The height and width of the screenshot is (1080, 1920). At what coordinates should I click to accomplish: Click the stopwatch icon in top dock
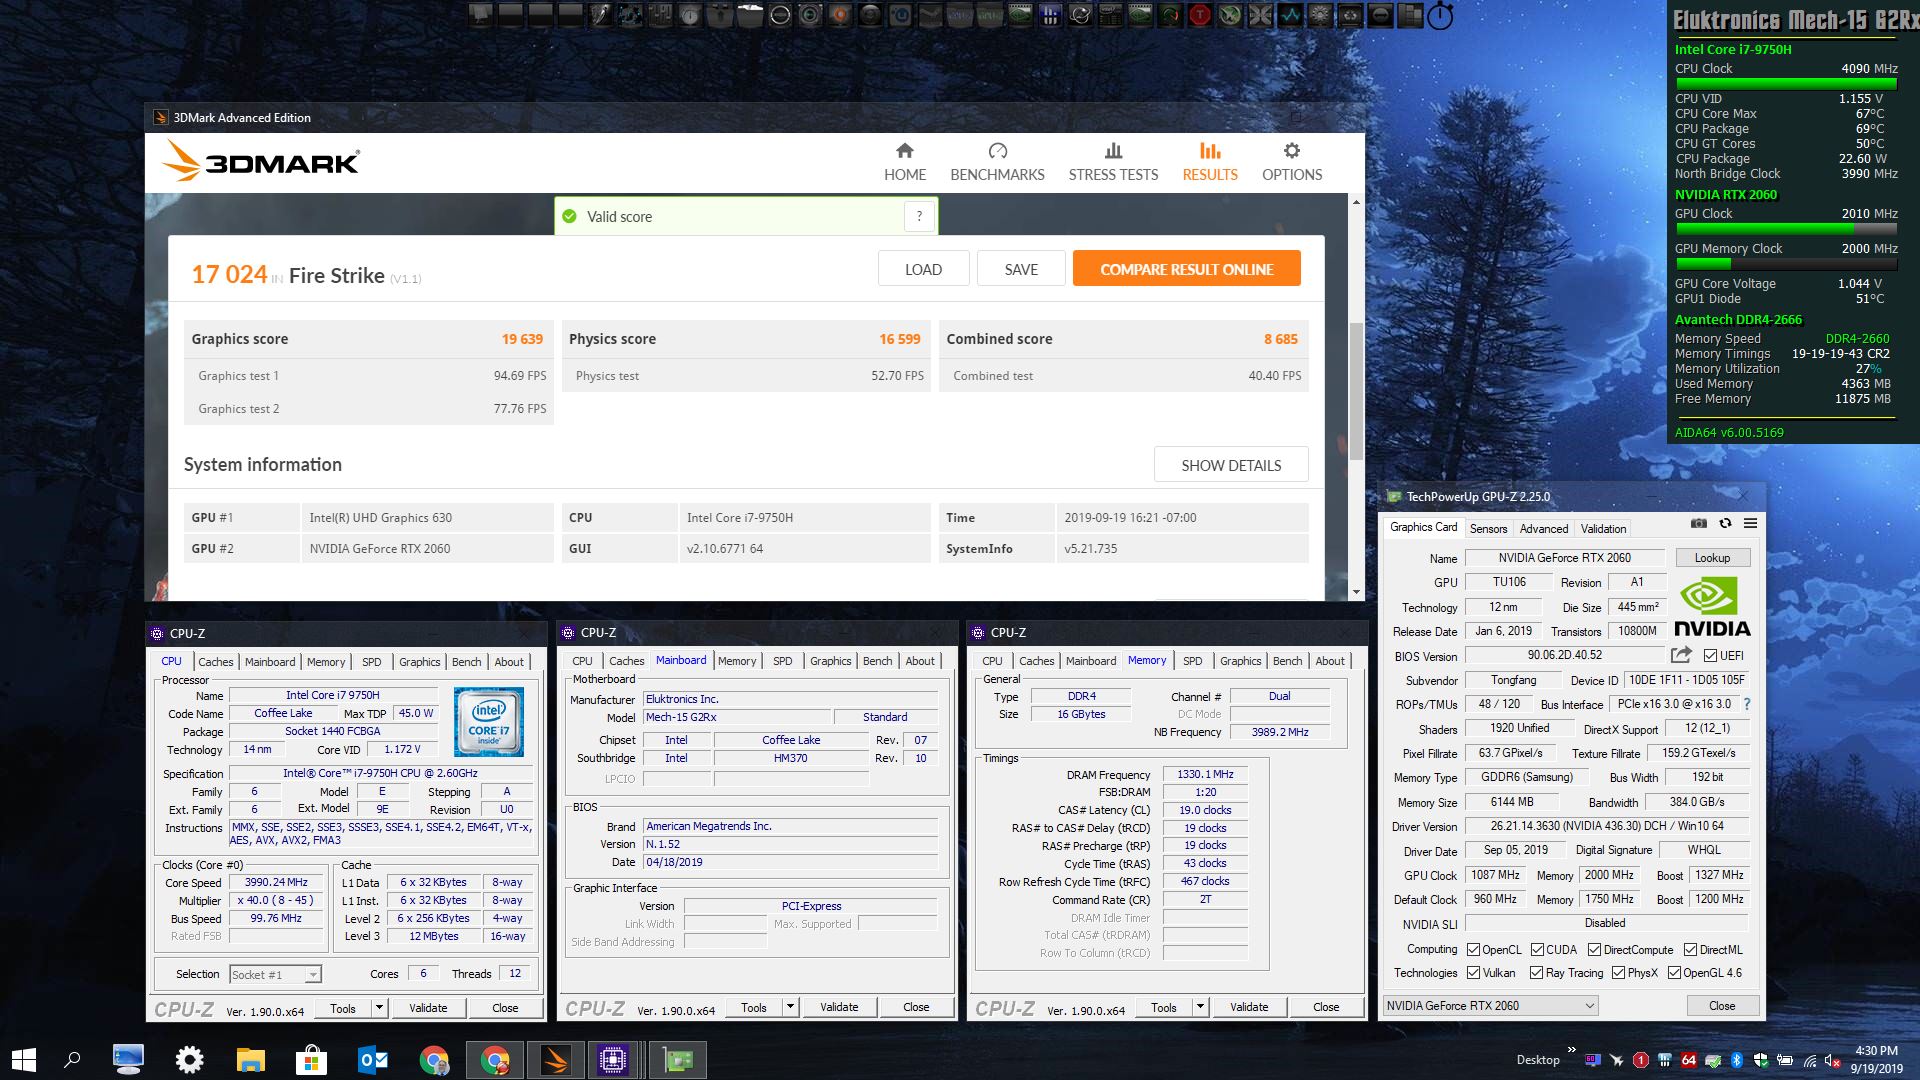[x=1439, y=15]
